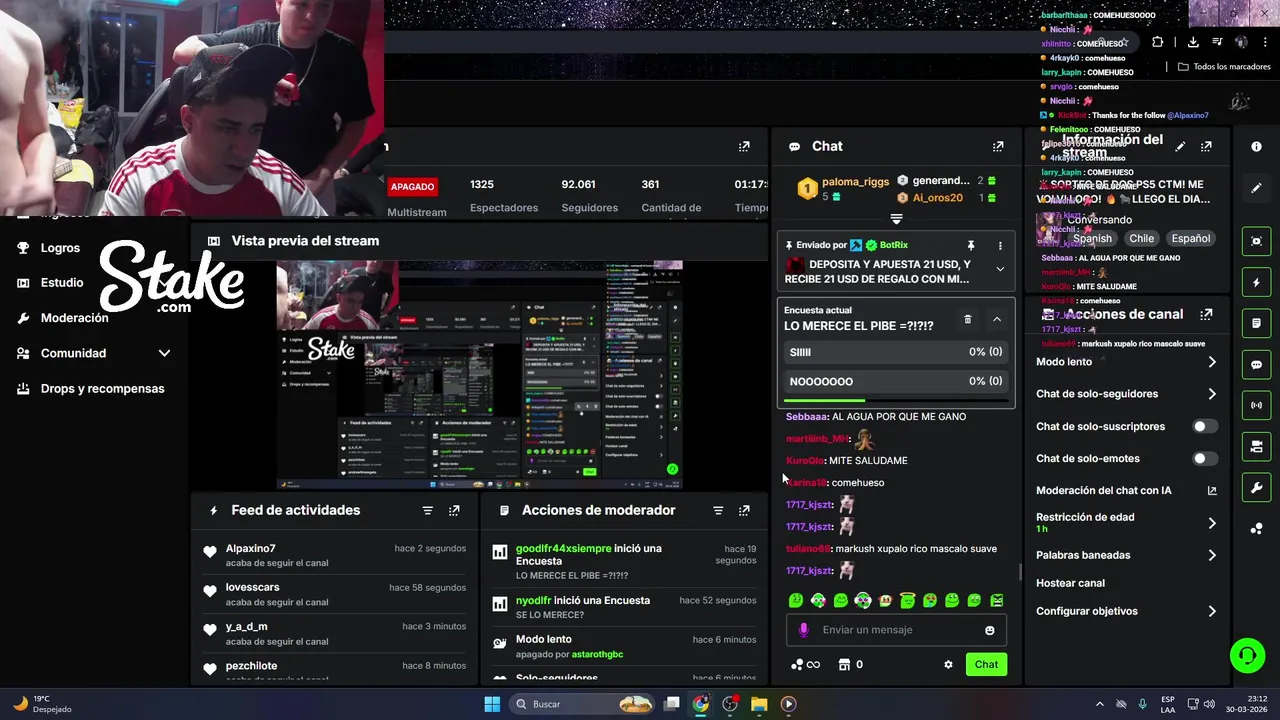Filter the Acciones de moderador list

(718, 510)
